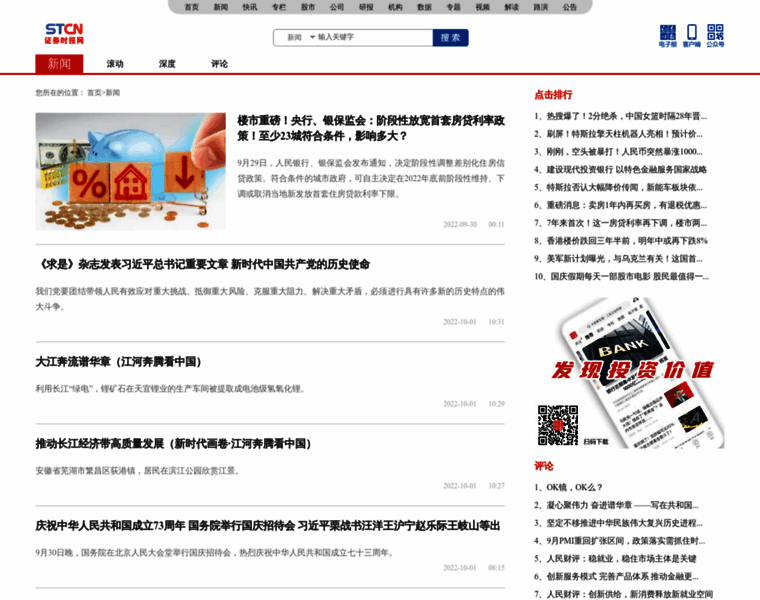
Task: Switch to the 深度 tab
Action: pyautogui.click(x=167, y=64)
